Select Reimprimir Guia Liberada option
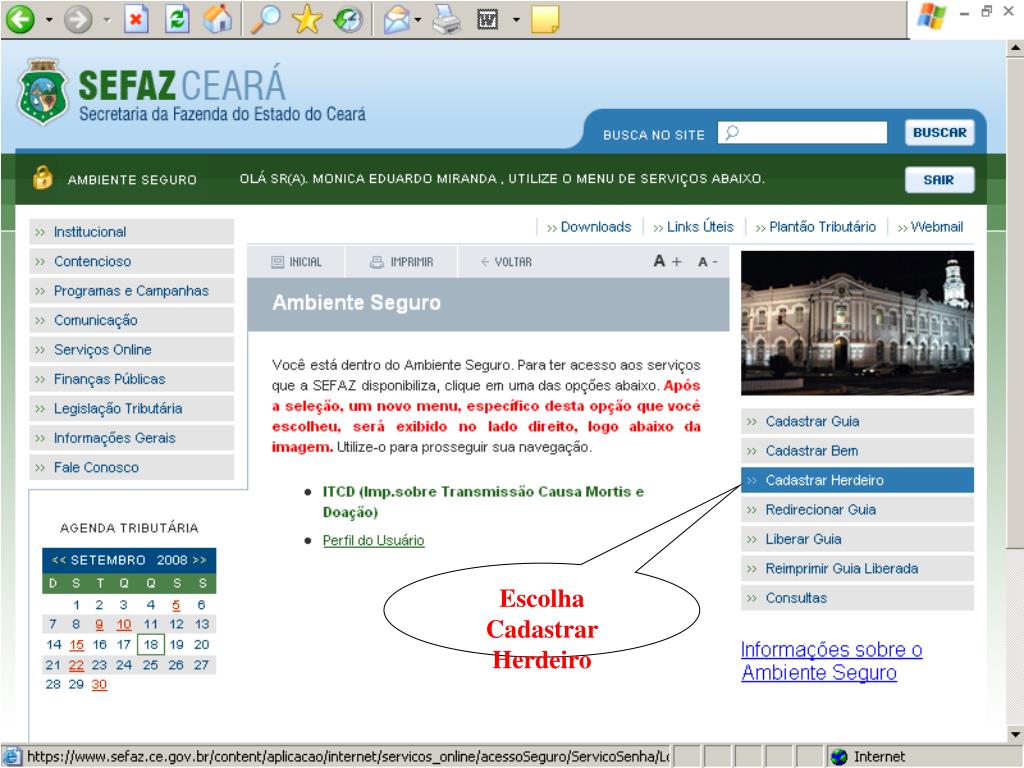This screenshot has width=1024, height=768. click(x=857, y=568)
